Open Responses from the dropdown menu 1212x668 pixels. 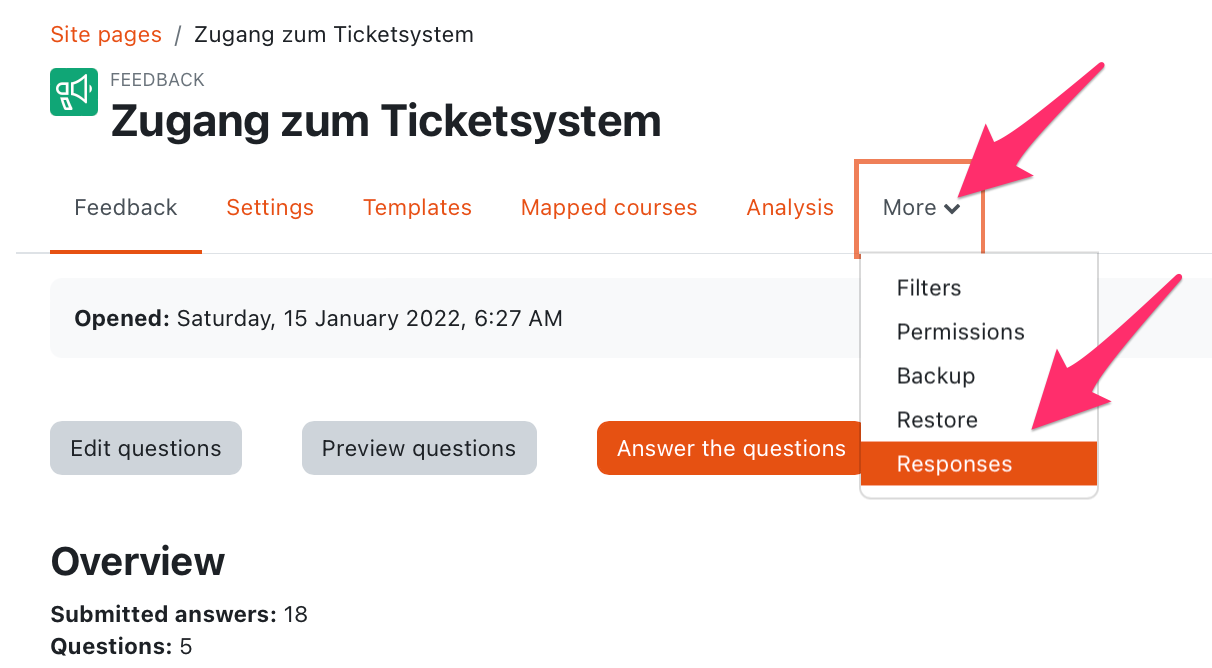click(x=979, y=464)
